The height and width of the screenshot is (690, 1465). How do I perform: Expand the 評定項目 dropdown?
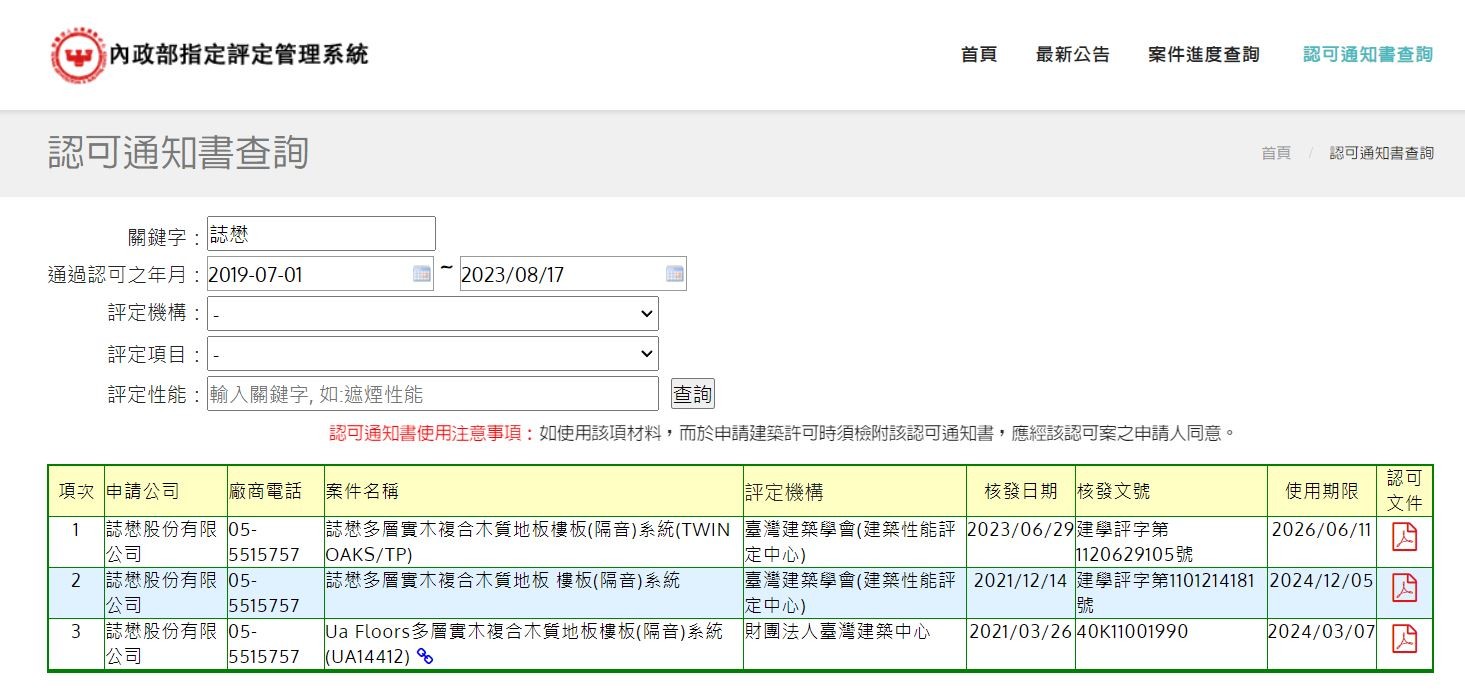[x=432, y=354]
